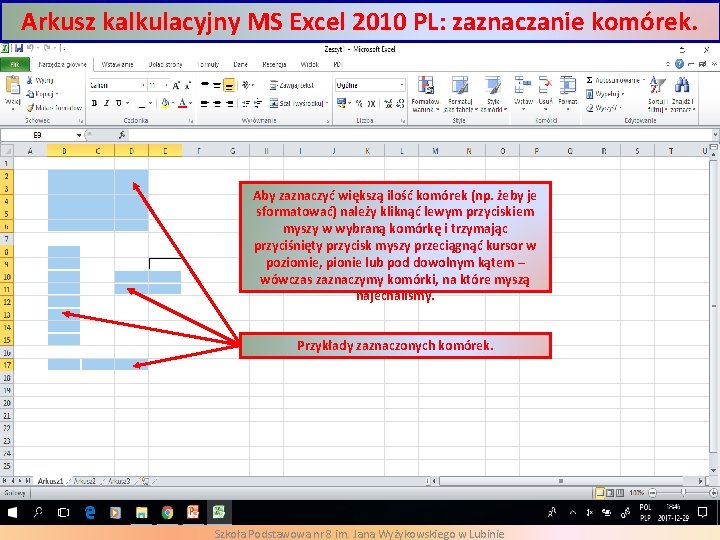Toggle center horizontal alignment
The height and width of the screenshot is (540, 720).
(217, 104)
